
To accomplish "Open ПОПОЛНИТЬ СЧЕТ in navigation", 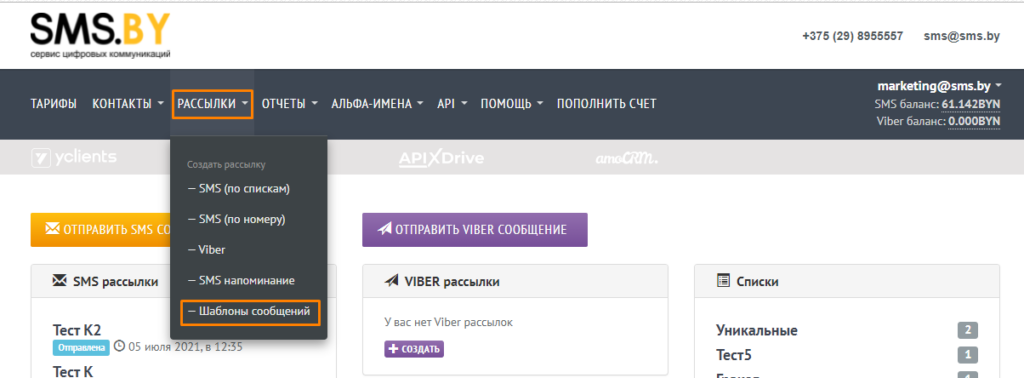I will [607, 104].
